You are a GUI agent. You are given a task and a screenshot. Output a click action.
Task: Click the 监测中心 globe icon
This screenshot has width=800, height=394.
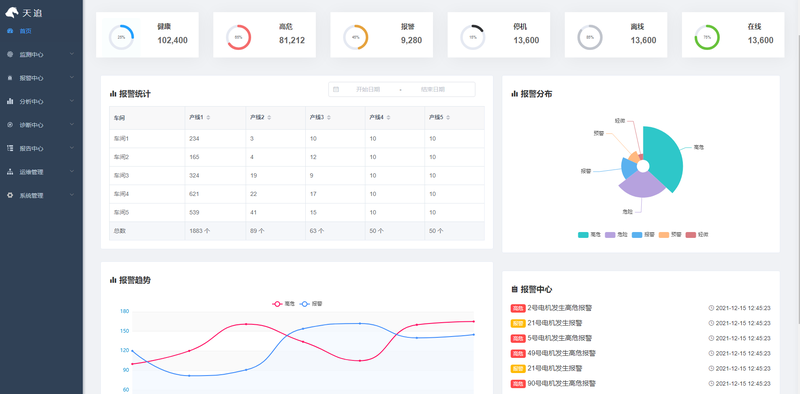[x=10, y=54]
